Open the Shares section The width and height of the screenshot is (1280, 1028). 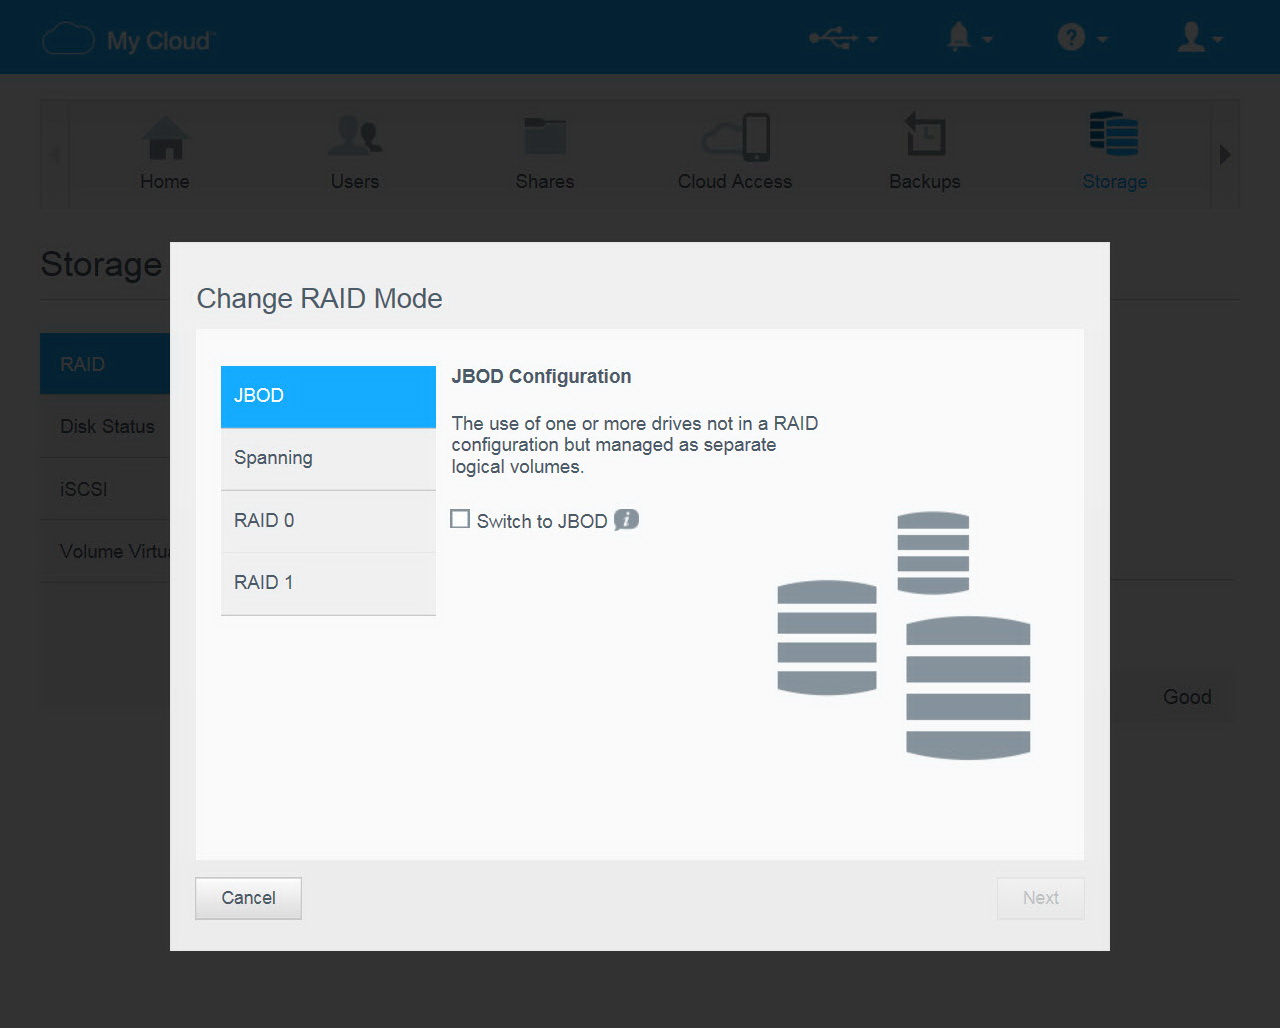(x=545, y=153)
